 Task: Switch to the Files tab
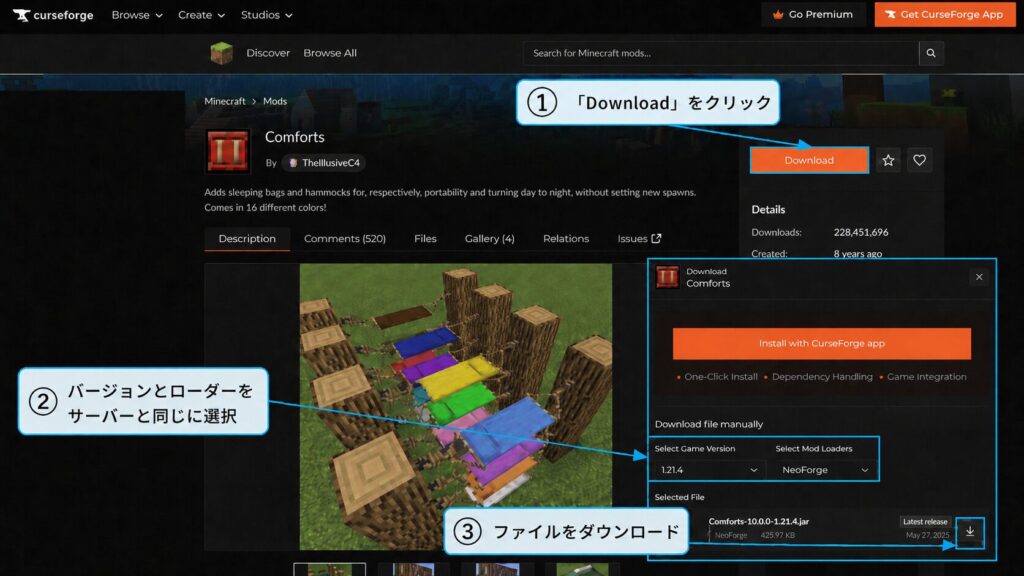click(x=425, y=238)
